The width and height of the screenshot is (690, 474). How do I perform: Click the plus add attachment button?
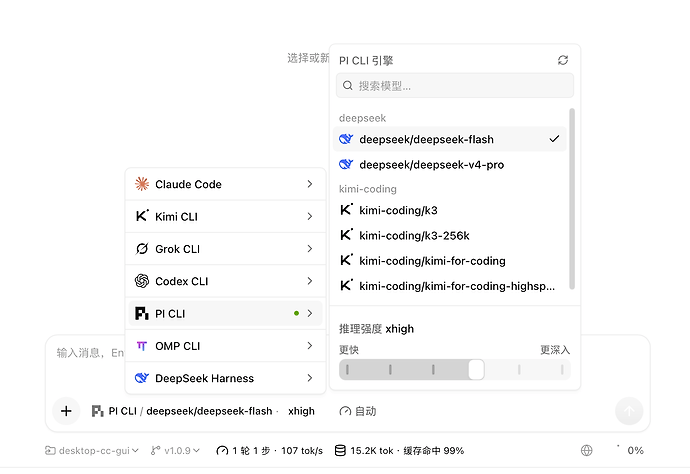pos(66,411)
